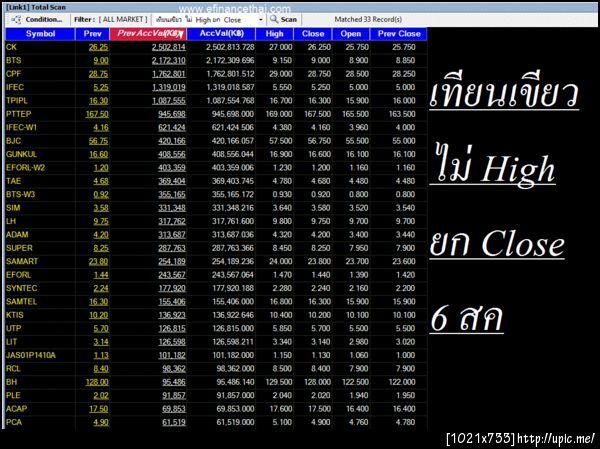Image resolution: width=600 pixels, height=449 pixels.
Task: Select the SAMART symbol
Action: [x=22, y=261]
